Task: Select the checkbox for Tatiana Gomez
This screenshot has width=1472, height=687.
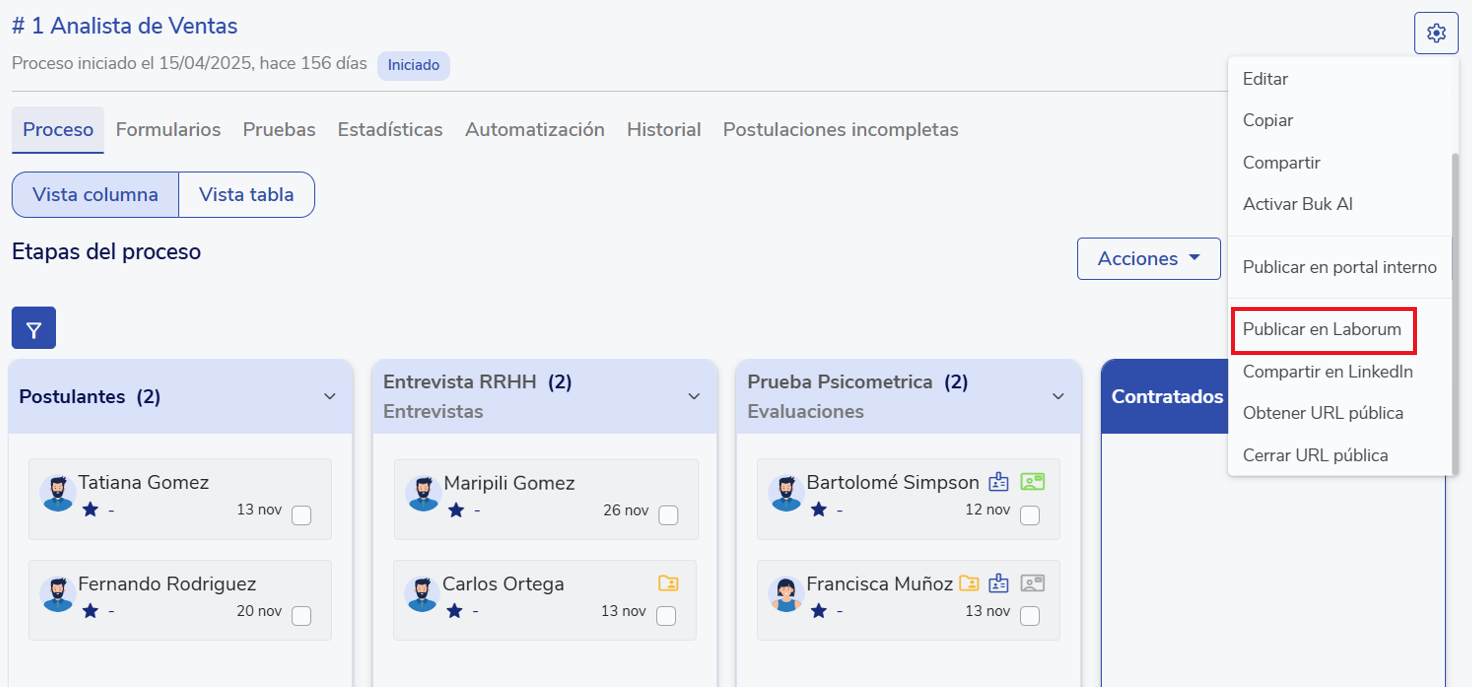Action: pos(301,515)
